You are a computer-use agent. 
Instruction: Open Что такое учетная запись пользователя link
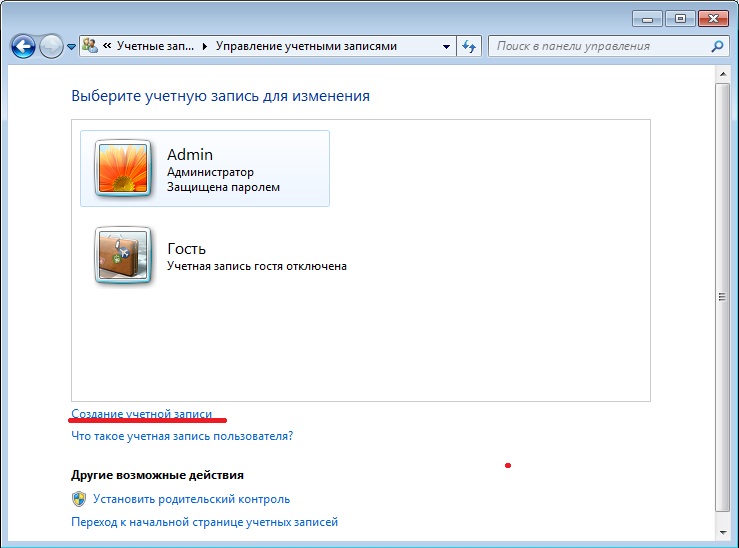click(x=182, y=436)
